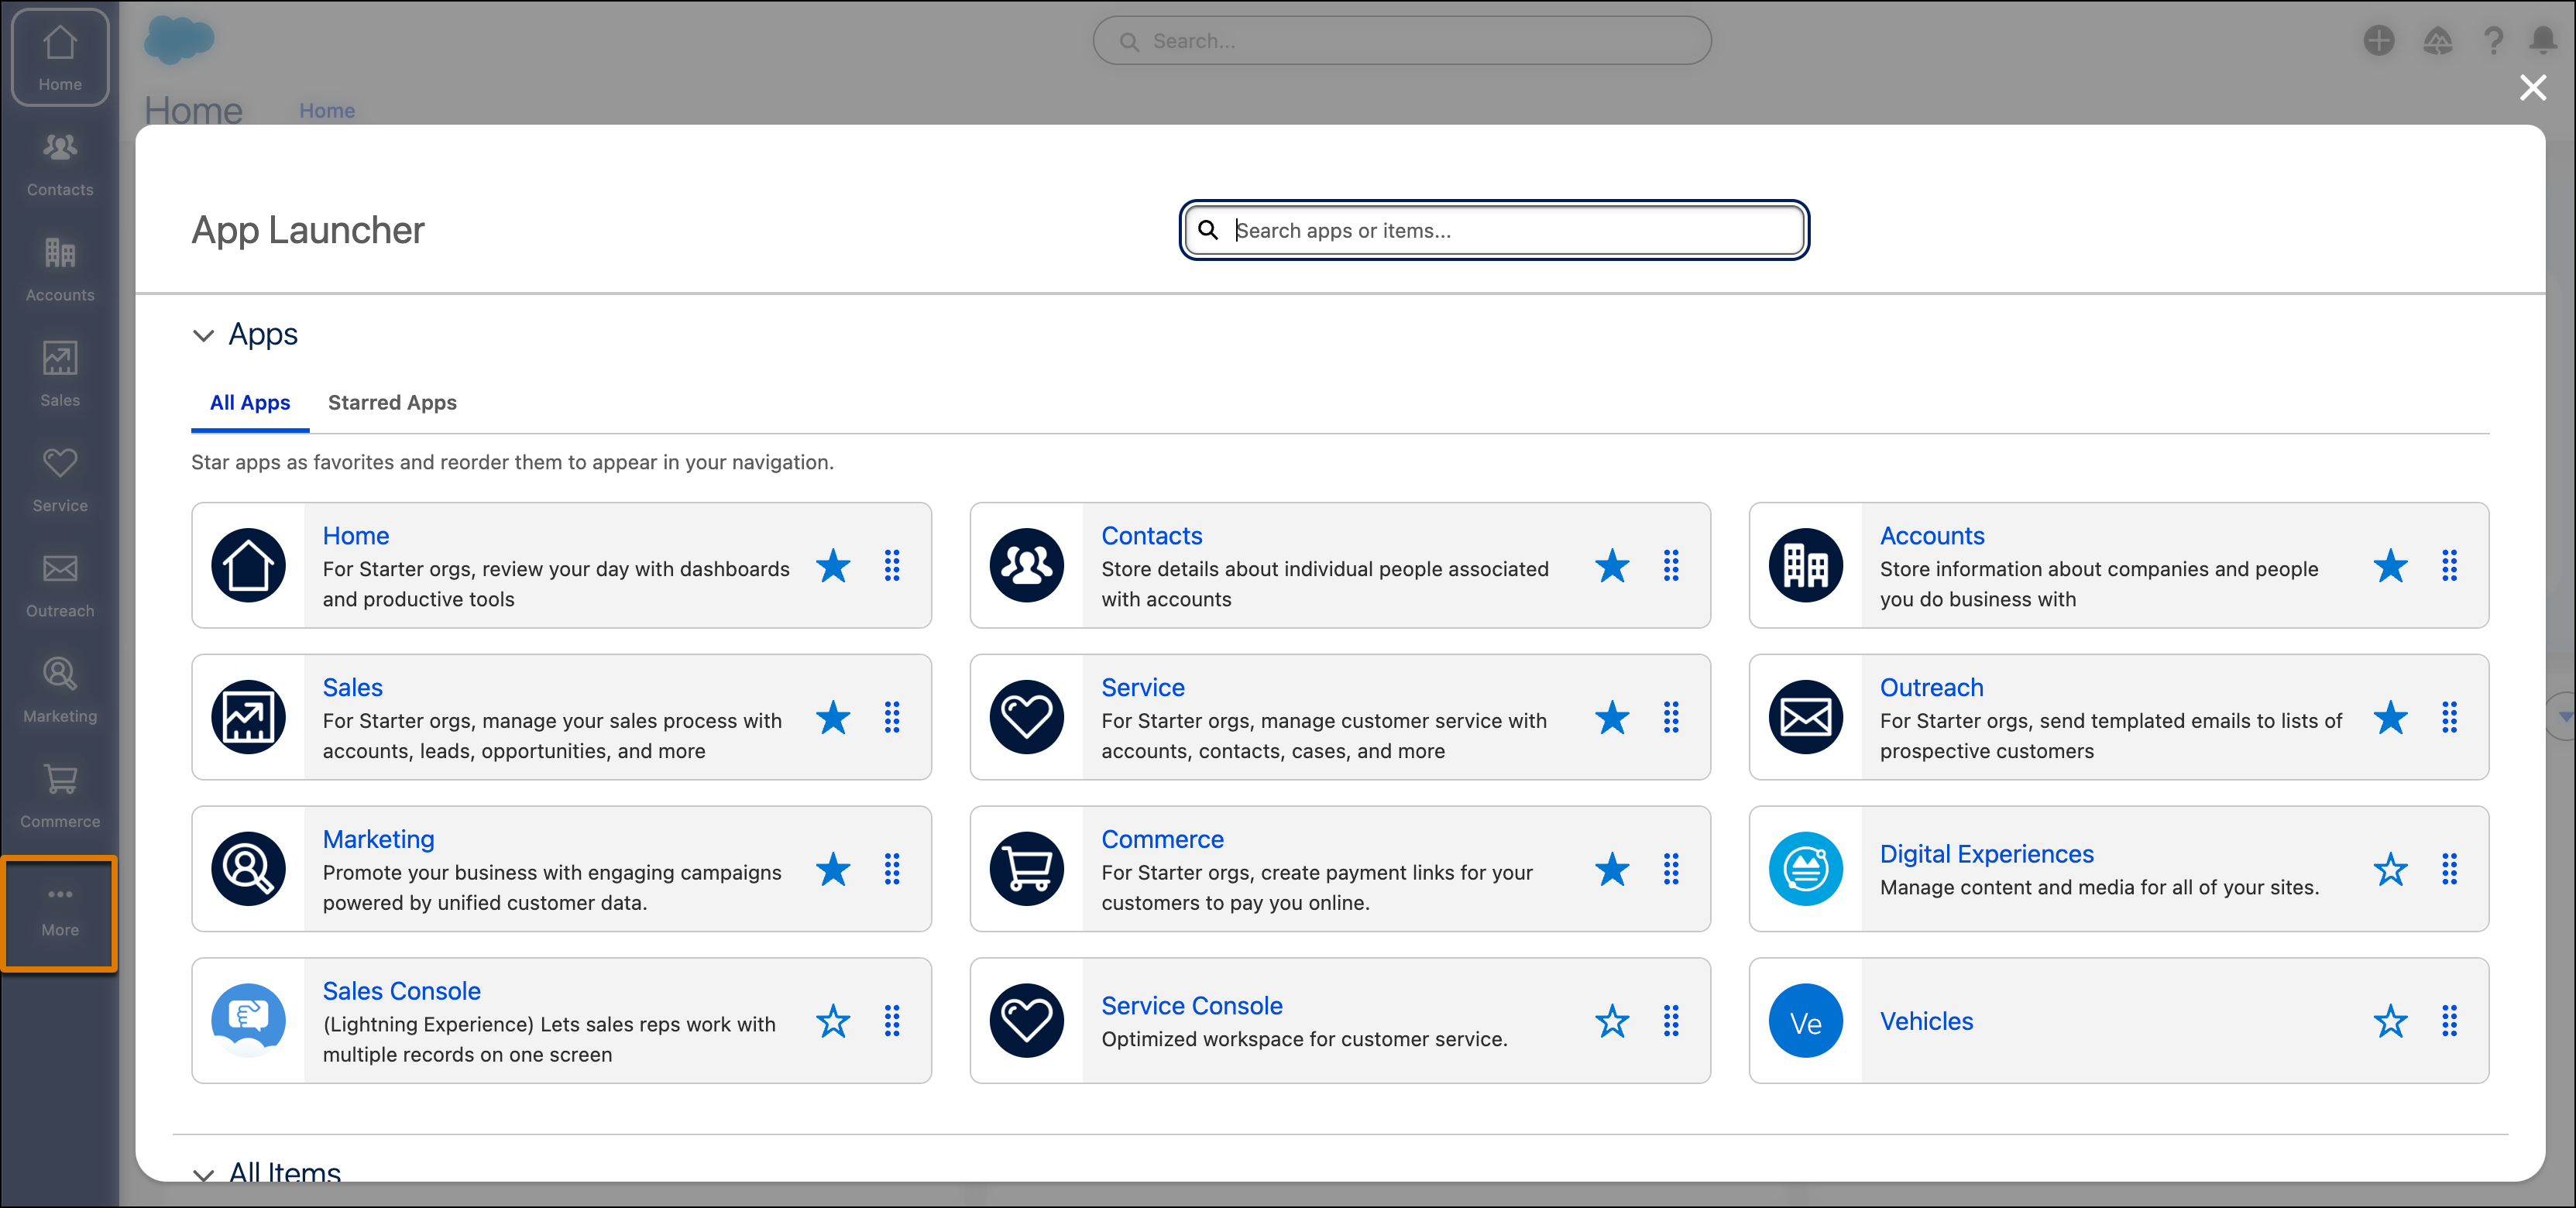The width and height of the screenshot is (2576, 1208).
Task: Star the Sales Console app as favorite
Action: tap(833, 1021)
